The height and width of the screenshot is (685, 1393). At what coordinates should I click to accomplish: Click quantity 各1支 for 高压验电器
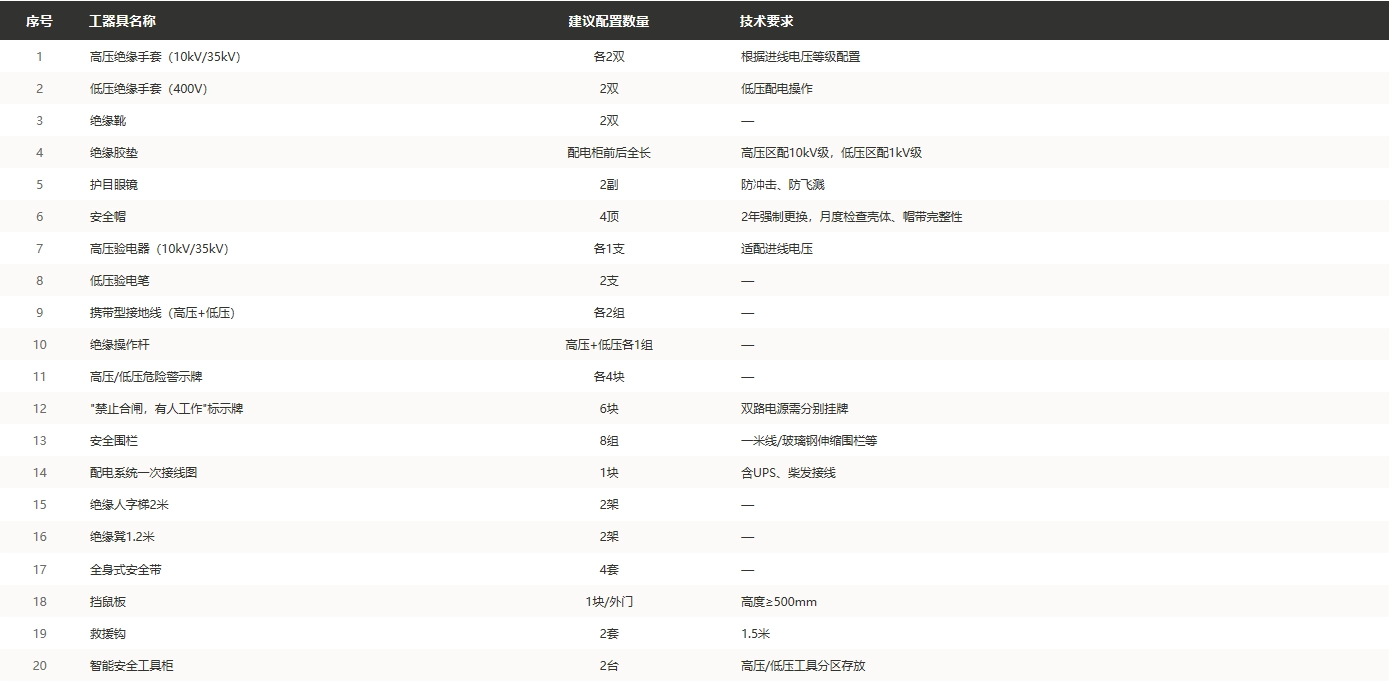[609, 249]
